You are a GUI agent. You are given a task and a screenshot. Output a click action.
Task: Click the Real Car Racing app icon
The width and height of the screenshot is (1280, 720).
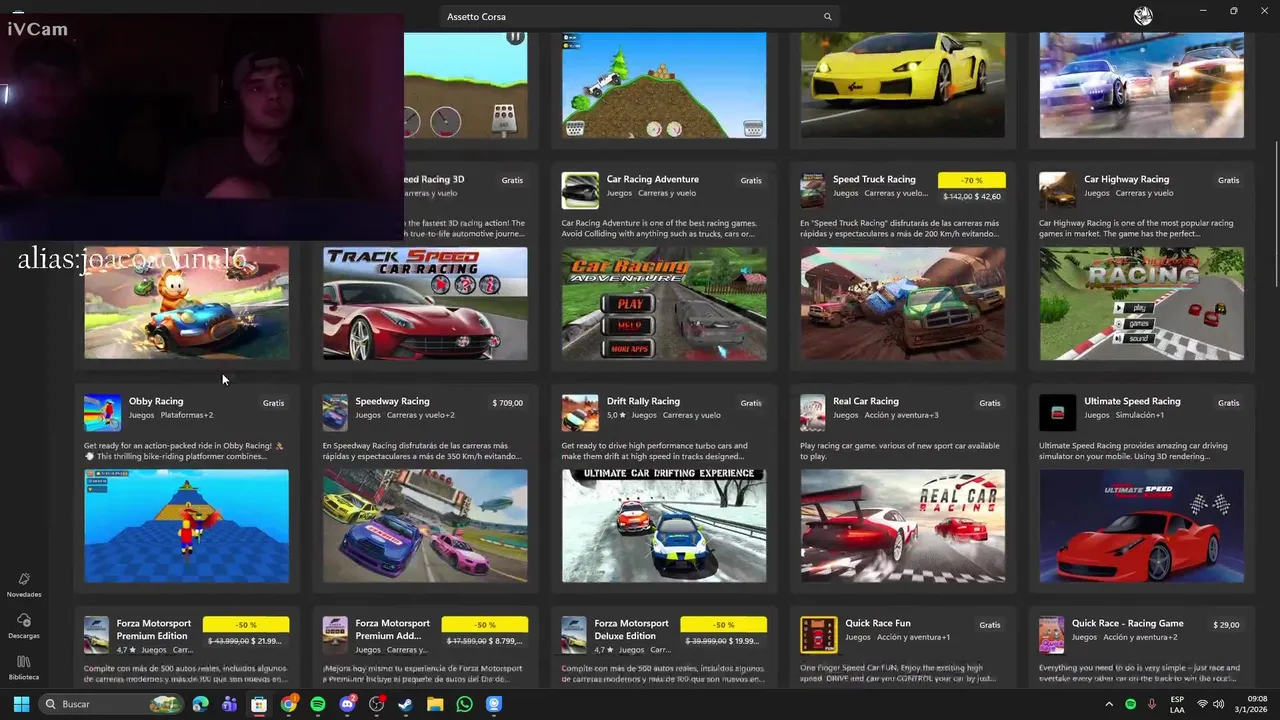[x=813, y=412]
